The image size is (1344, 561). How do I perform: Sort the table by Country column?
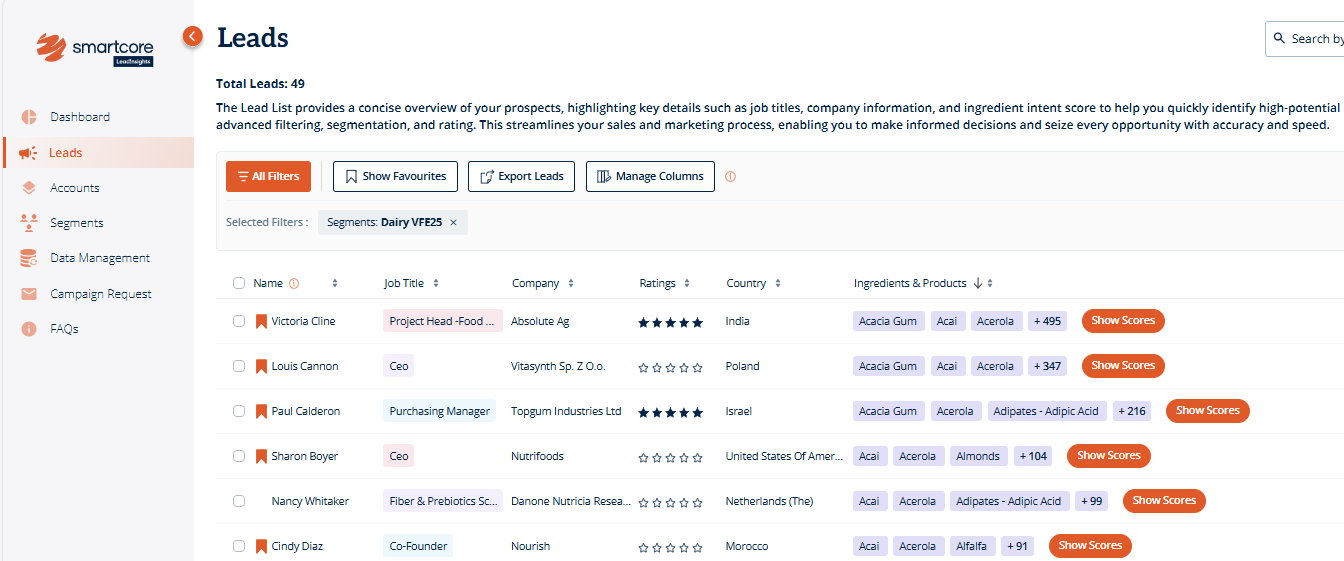pyautogui.click(x=778, y=284)
